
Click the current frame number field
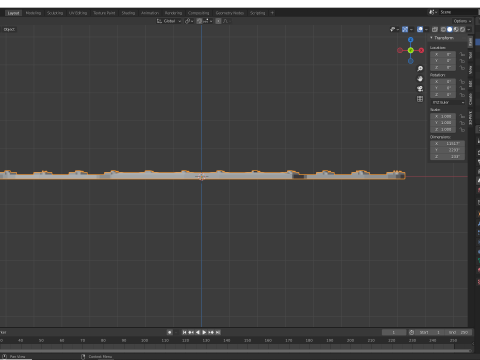(394, 332)
